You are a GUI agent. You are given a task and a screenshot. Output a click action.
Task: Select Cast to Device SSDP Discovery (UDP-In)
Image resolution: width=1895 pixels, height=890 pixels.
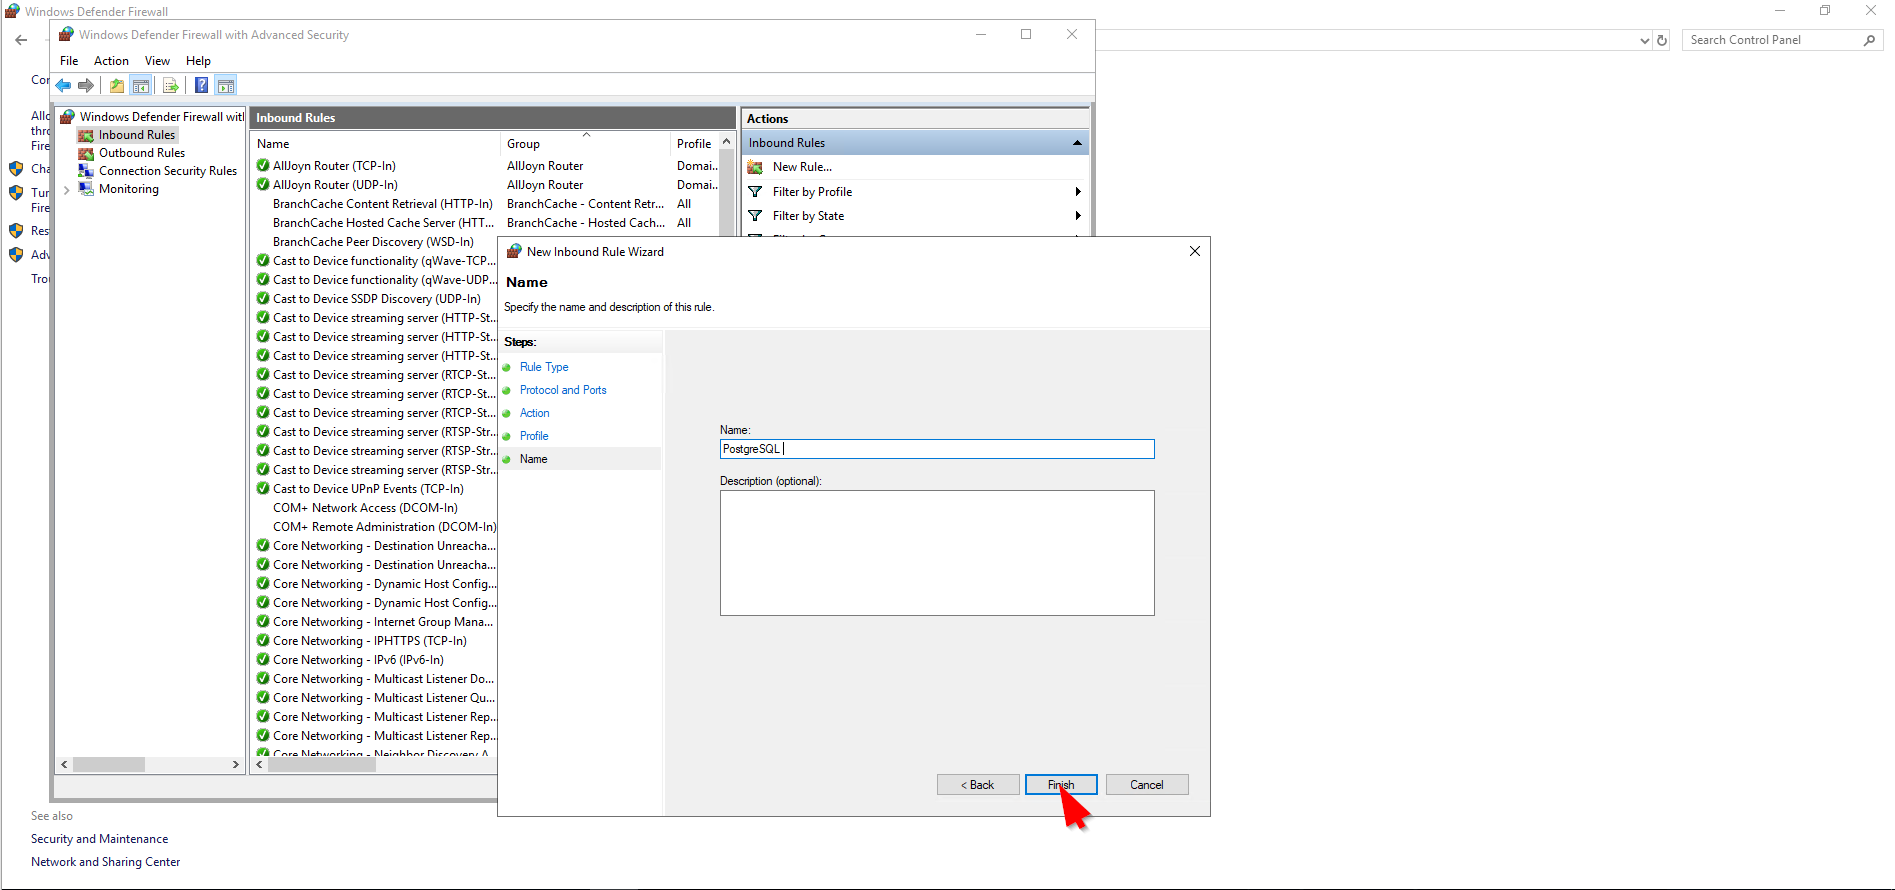pos(377,299)
